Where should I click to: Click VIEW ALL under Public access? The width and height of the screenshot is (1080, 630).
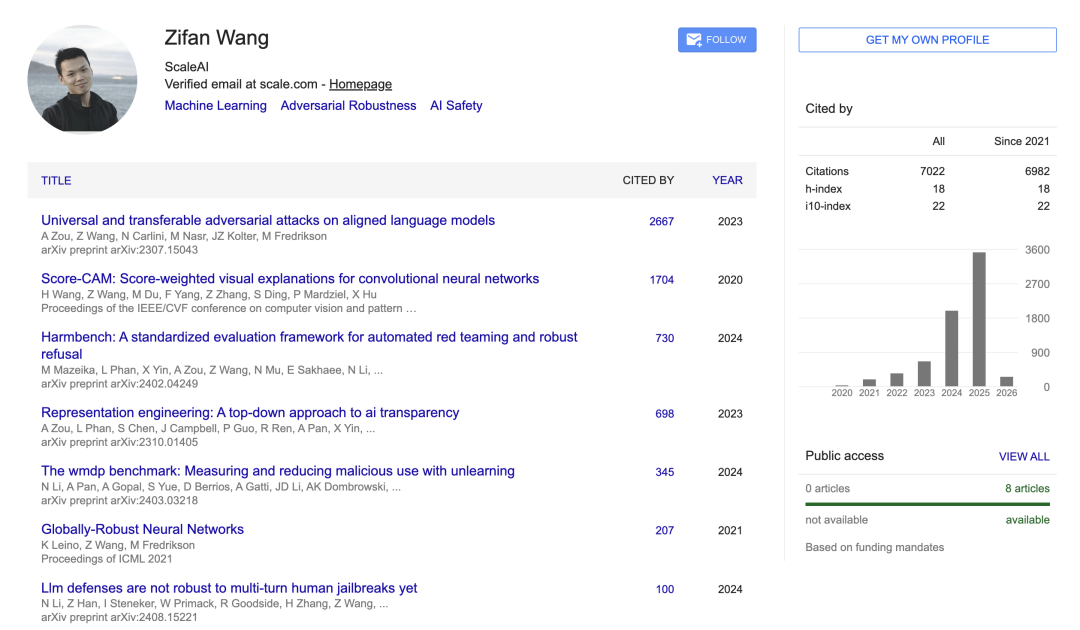click(x=1024, y=457)
